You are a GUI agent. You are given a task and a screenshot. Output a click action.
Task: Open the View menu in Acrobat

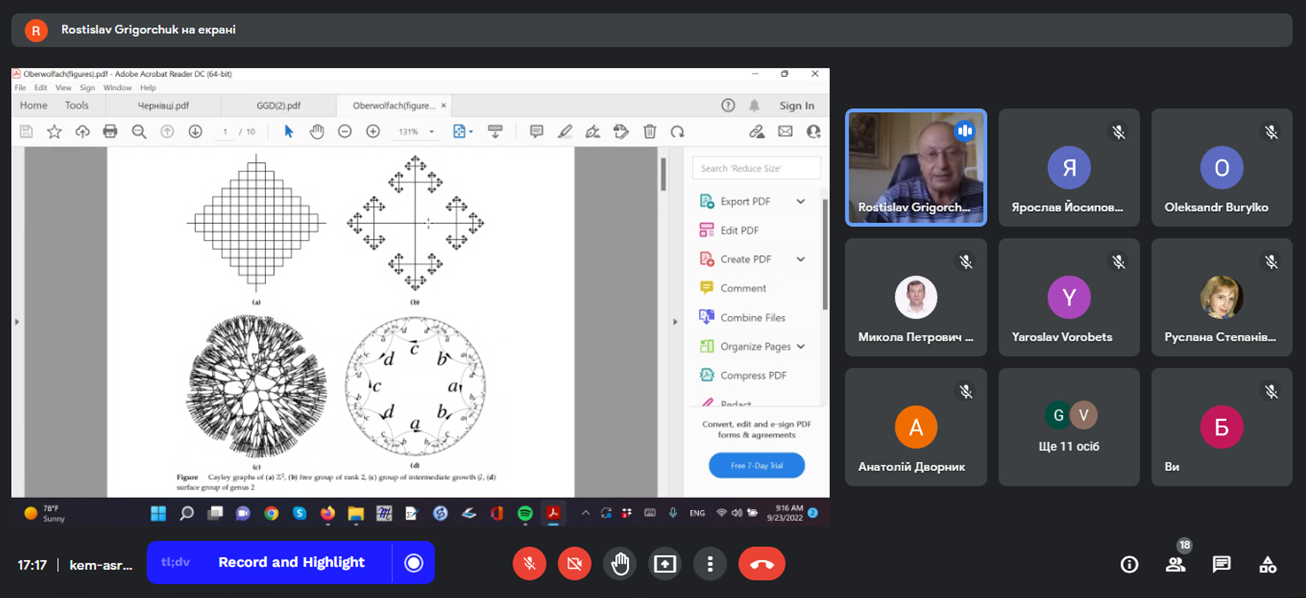63,88
